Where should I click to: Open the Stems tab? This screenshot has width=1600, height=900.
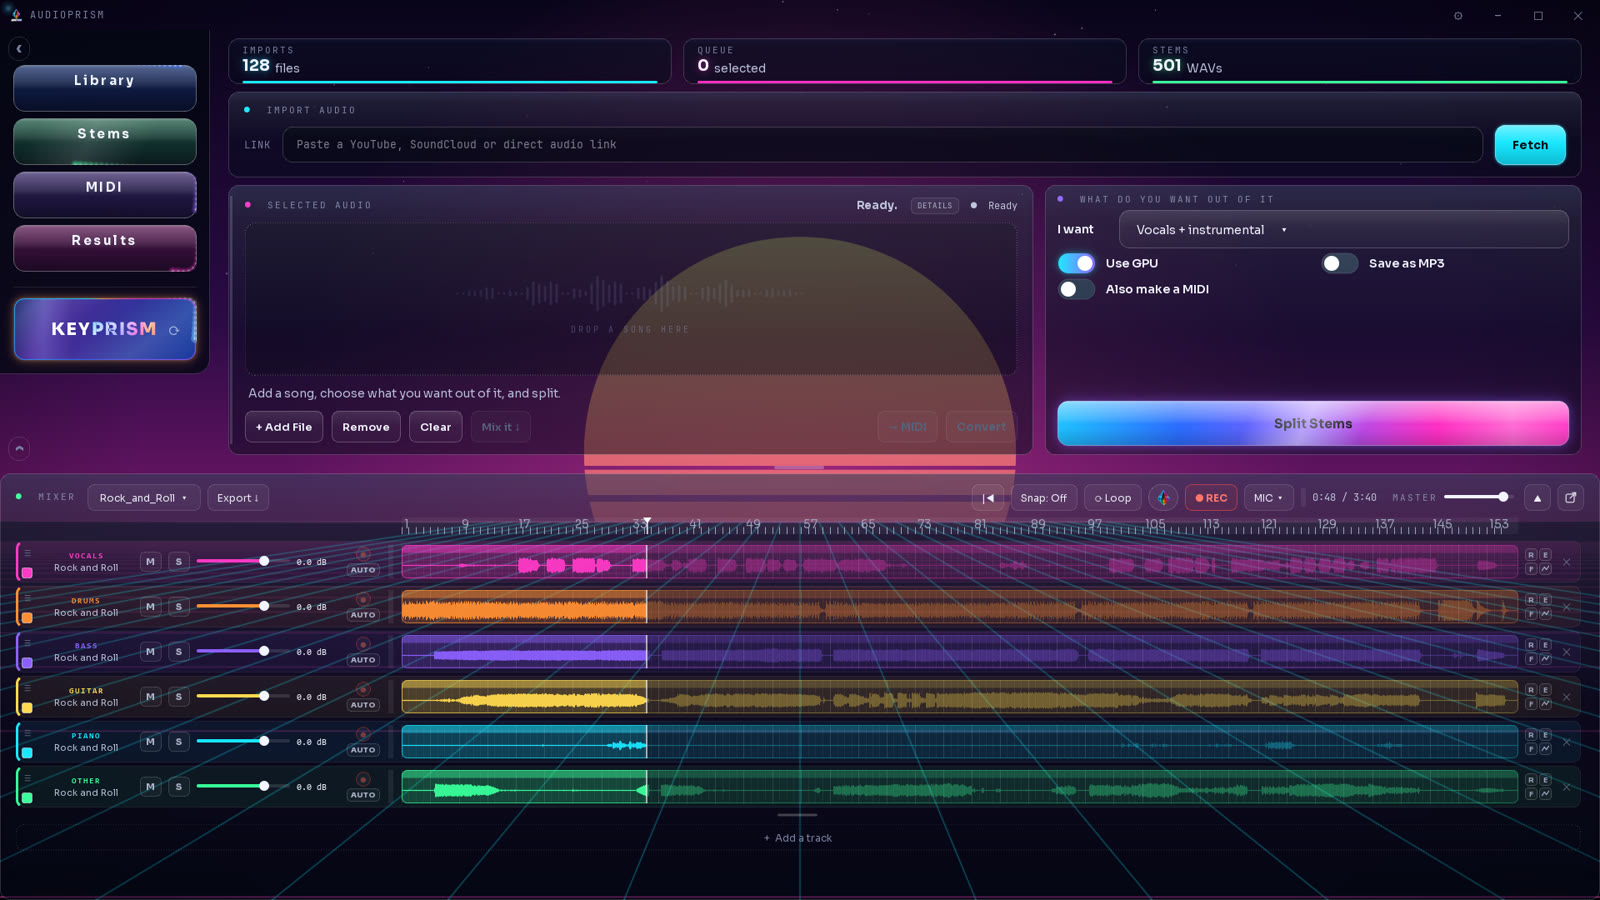(x=104, y=141)
